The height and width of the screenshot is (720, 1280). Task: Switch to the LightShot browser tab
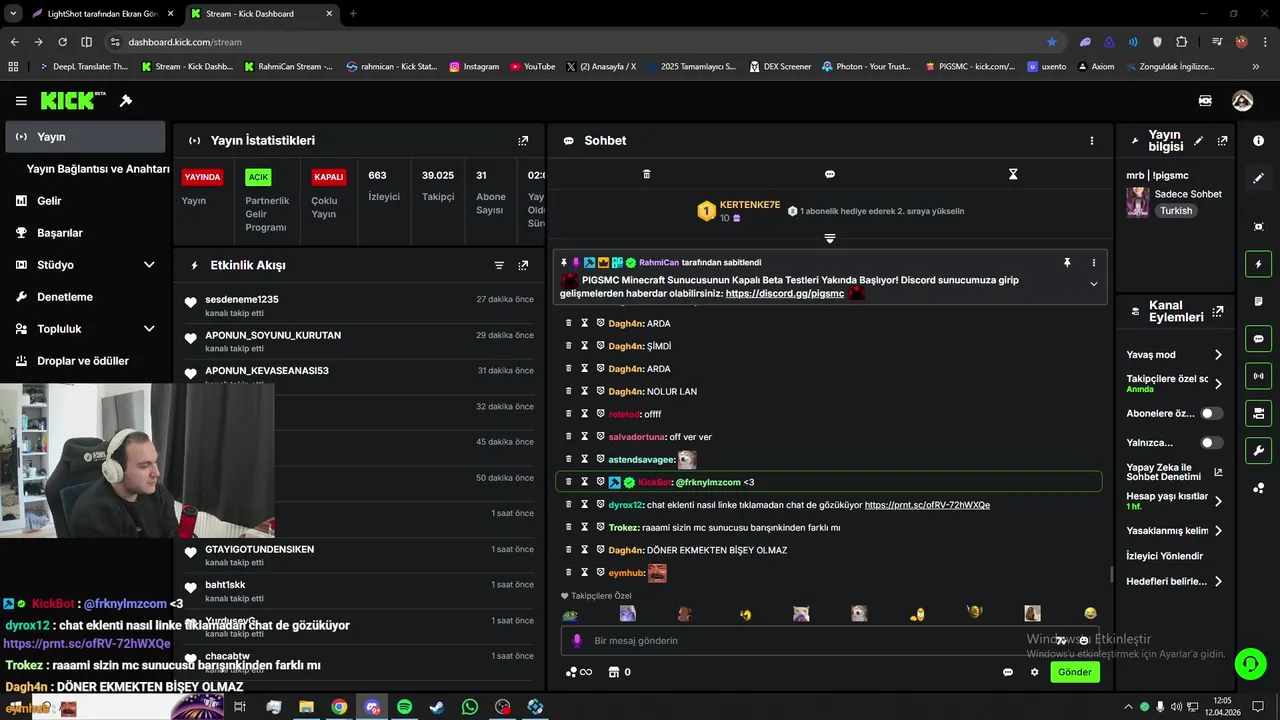coord(100,14)
